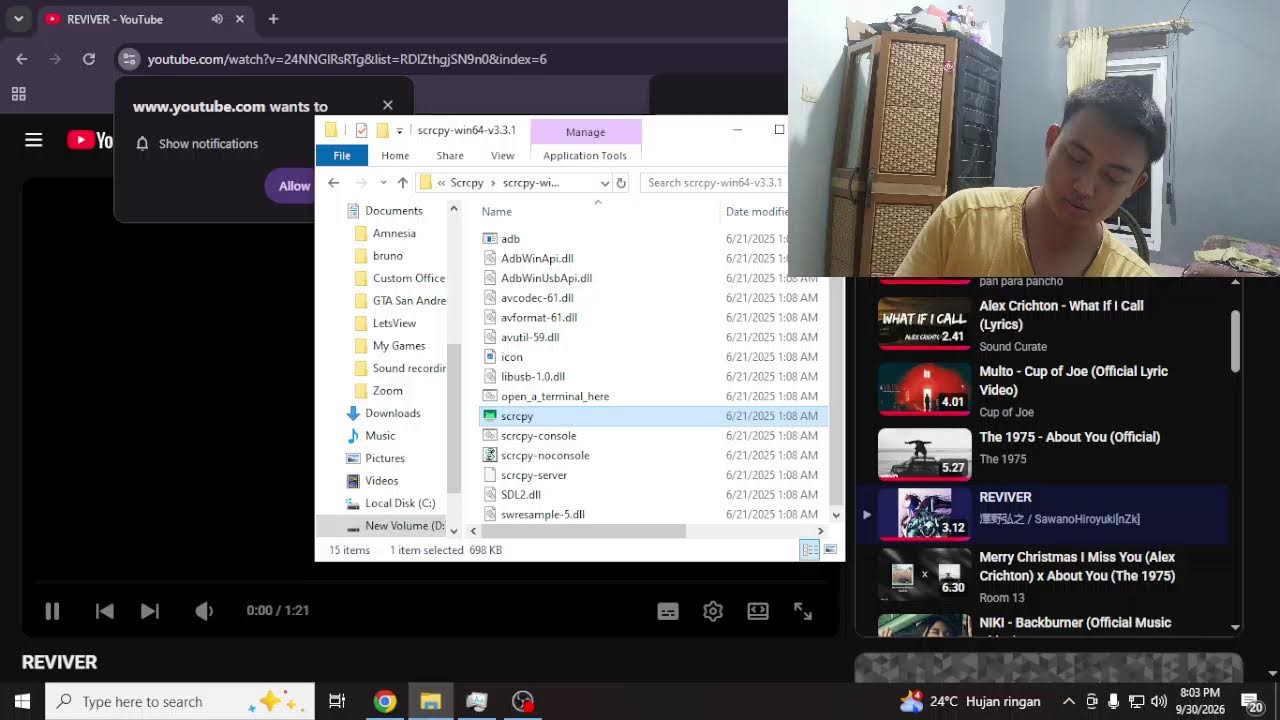Screen dimensions: 1280x720
Task: Open a new browser tab
Action: [273, 19]
